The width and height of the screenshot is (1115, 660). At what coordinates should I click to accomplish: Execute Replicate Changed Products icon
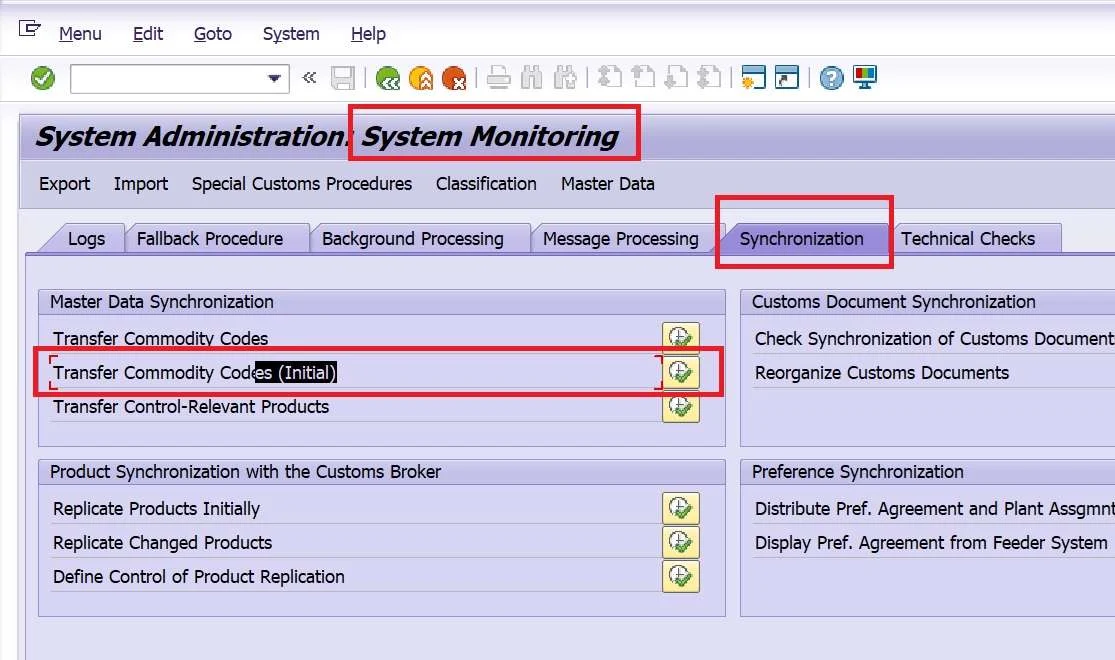(681, 542)
